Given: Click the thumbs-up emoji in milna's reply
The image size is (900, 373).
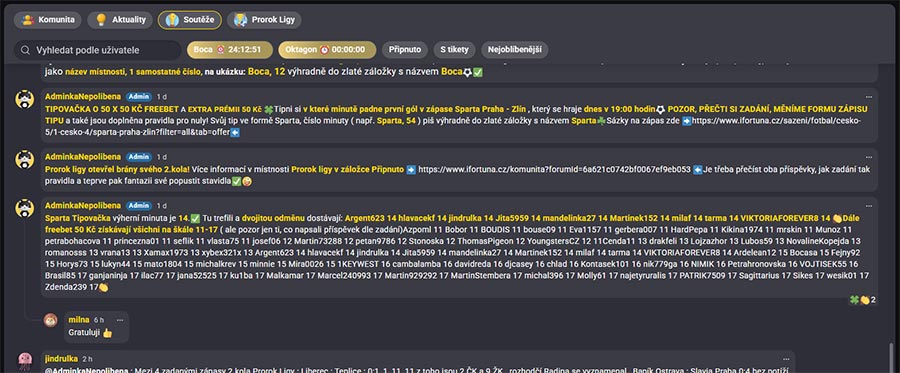Looking at the screenshot, I should point(107,332).
